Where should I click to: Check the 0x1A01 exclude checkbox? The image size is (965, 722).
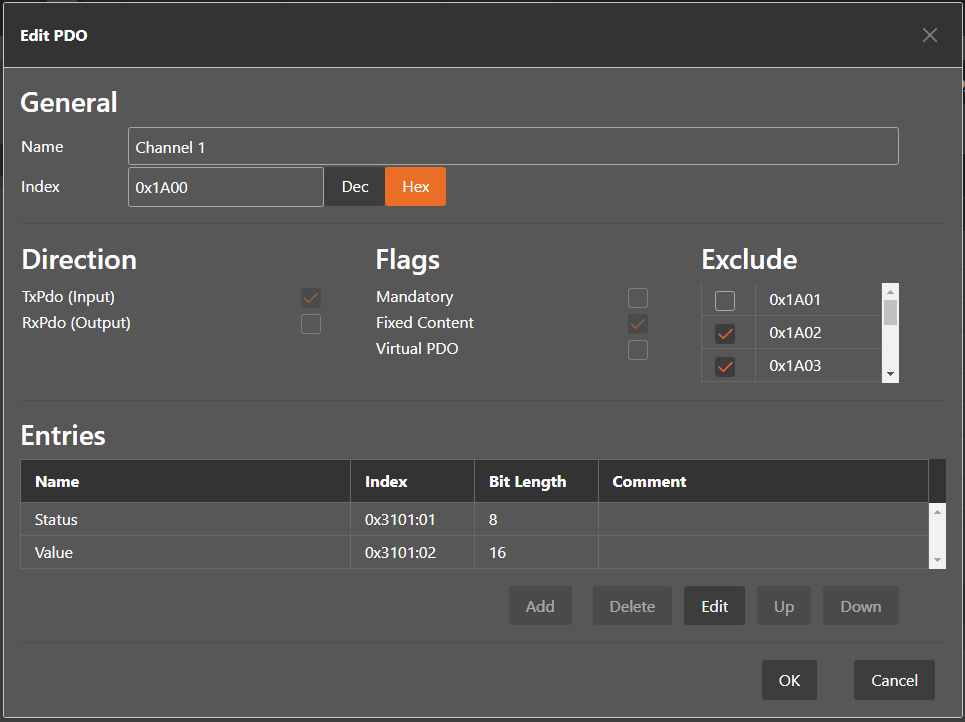coord(725,300)
